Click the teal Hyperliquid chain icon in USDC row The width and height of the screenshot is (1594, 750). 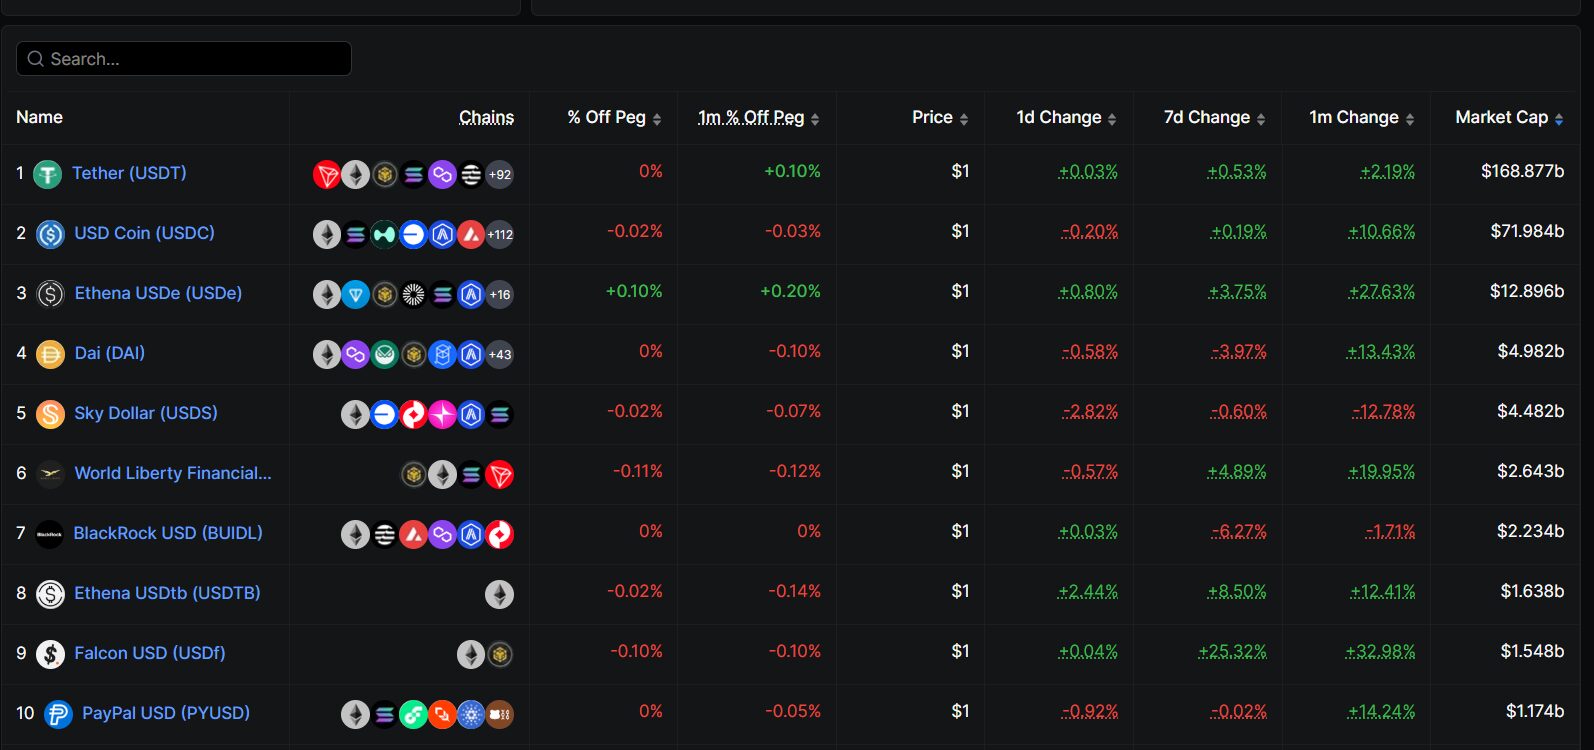pyautogui.click(x=384, y=235)
